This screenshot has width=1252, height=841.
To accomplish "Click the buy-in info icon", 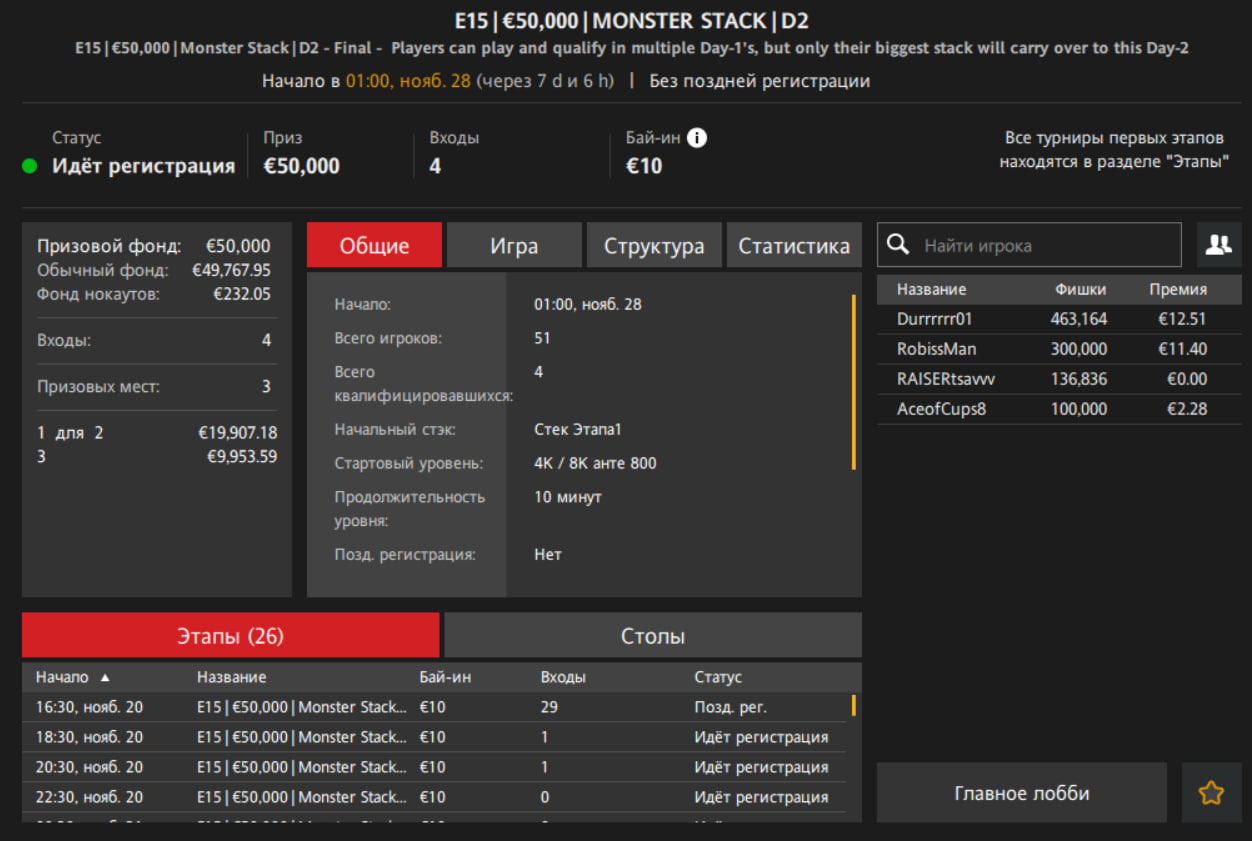I will point(697,138).
